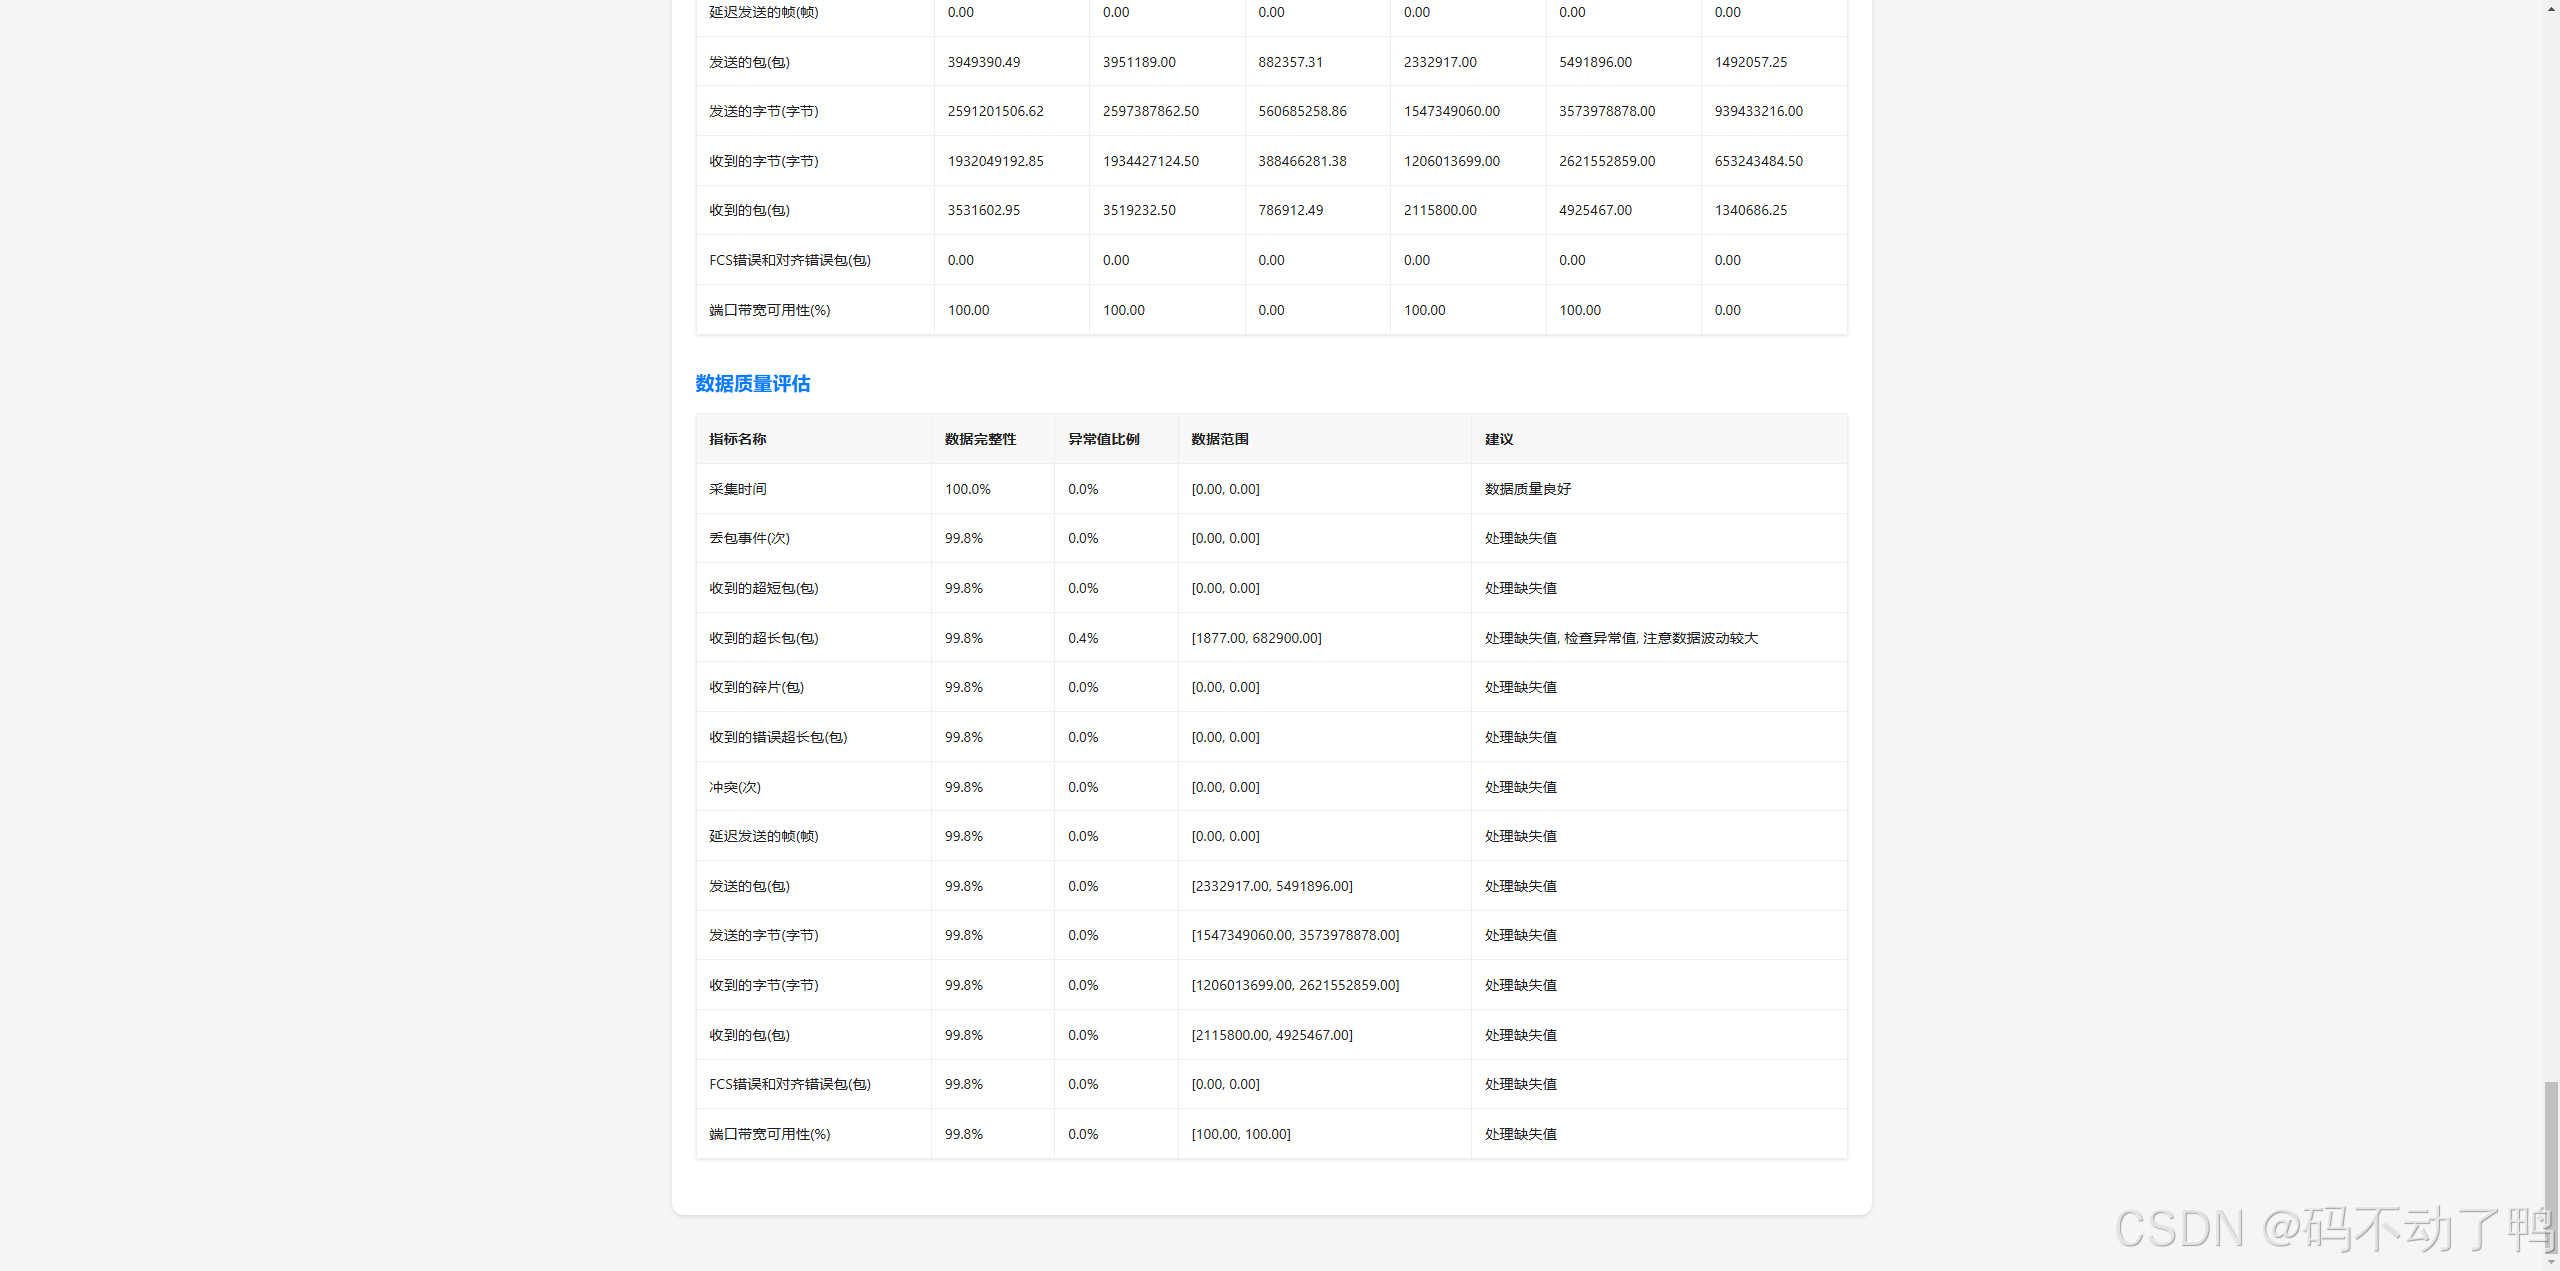Screen dimensions: 2560x1271
Task: Click the 指标名称 column header
Action: point(737,439)
